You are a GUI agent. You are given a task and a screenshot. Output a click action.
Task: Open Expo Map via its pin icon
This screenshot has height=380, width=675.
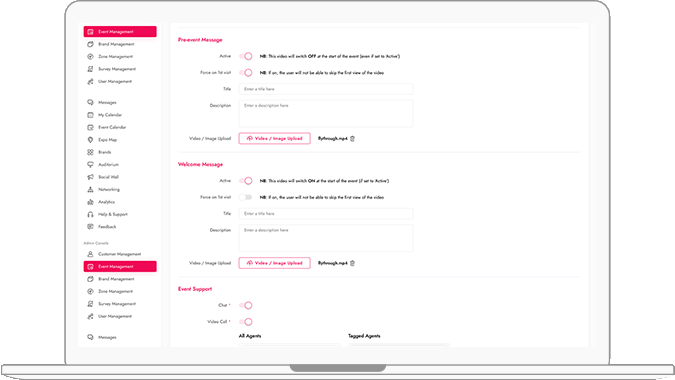(90, 140)
